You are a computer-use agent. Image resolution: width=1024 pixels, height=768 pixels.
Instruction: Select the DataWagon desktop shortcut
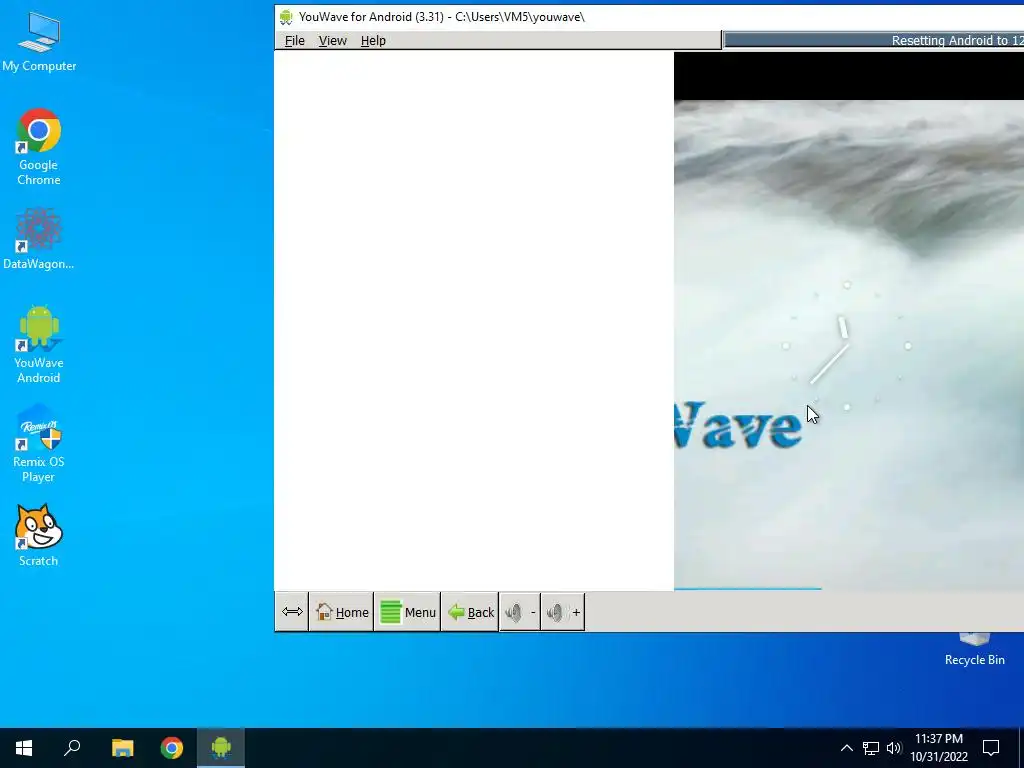[x=39, y=239]
